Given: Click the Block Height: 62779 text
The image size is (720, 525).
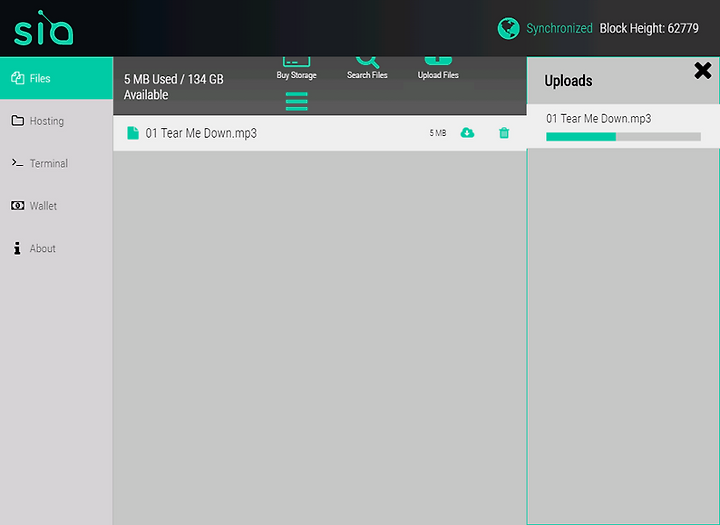Looking at the screenshot, I should [x=649, y=28].
